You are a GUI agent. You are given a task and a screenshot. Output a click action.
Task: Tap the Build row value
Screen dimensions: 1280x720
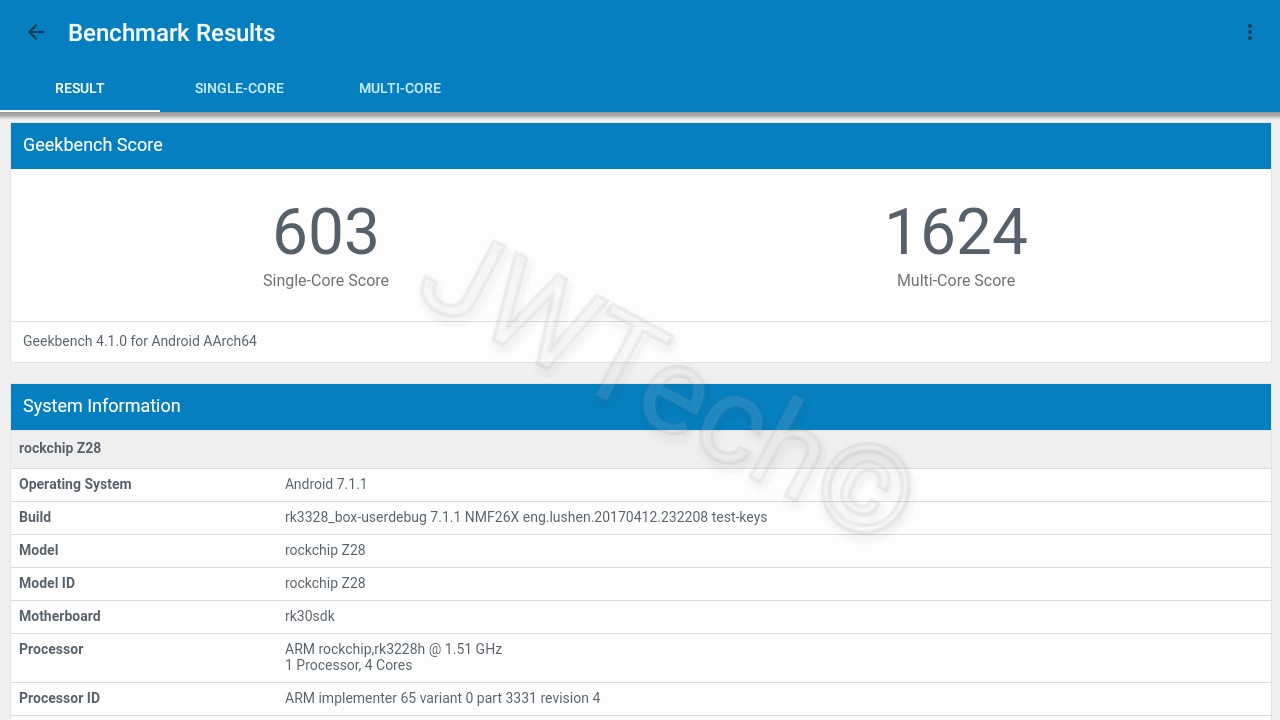(x=526, y=517)
